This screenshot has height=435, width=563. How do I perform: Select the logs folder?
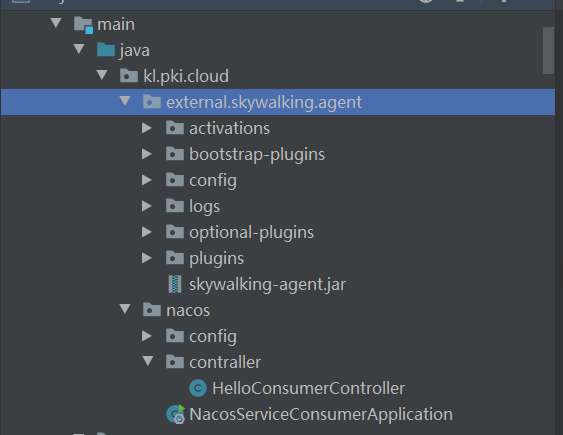[204, 206]
